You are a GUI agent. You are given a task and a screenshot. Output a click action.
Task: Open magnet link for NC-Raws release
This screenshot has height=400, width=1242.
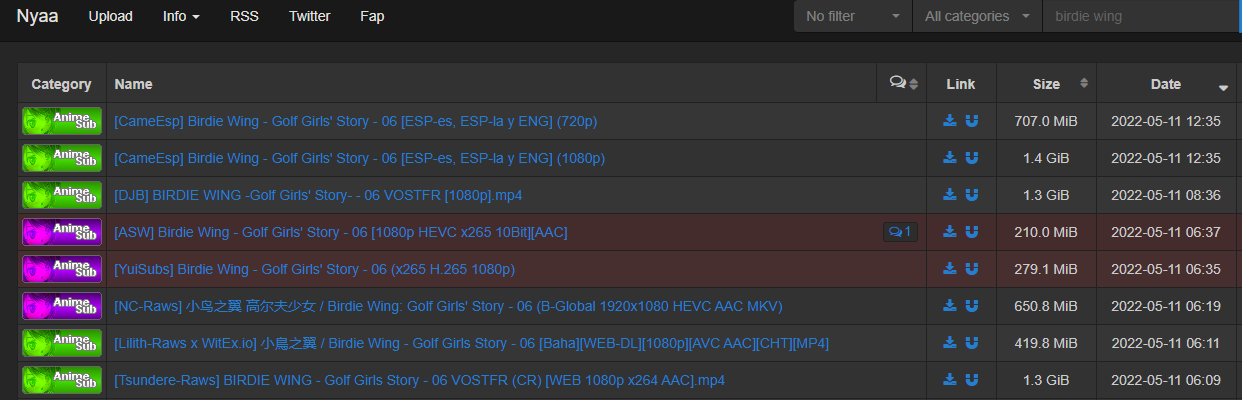tap(971, 306)
